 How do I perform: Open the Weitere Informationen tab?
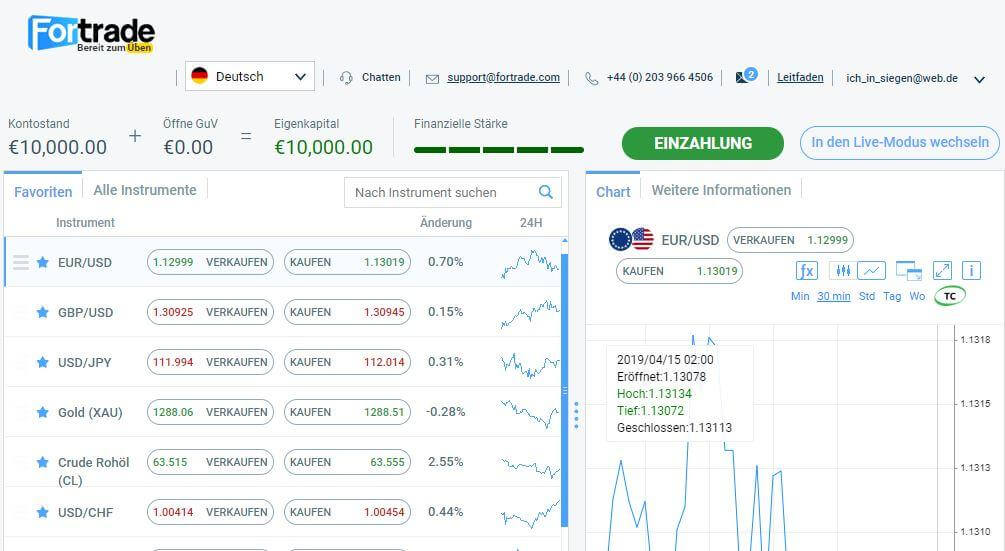[721, 190]
